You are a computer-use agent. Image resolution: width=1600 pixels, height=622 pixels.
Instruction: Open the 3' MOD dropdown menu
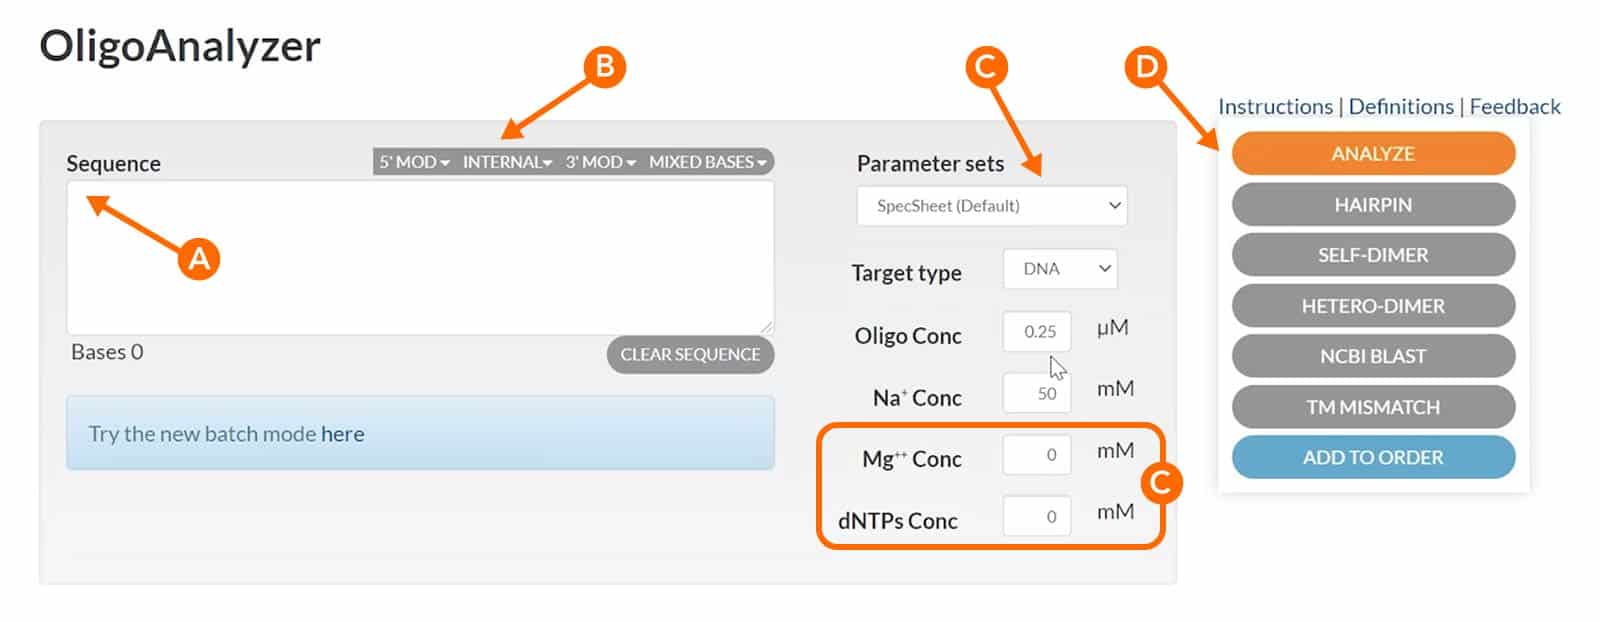600,162
